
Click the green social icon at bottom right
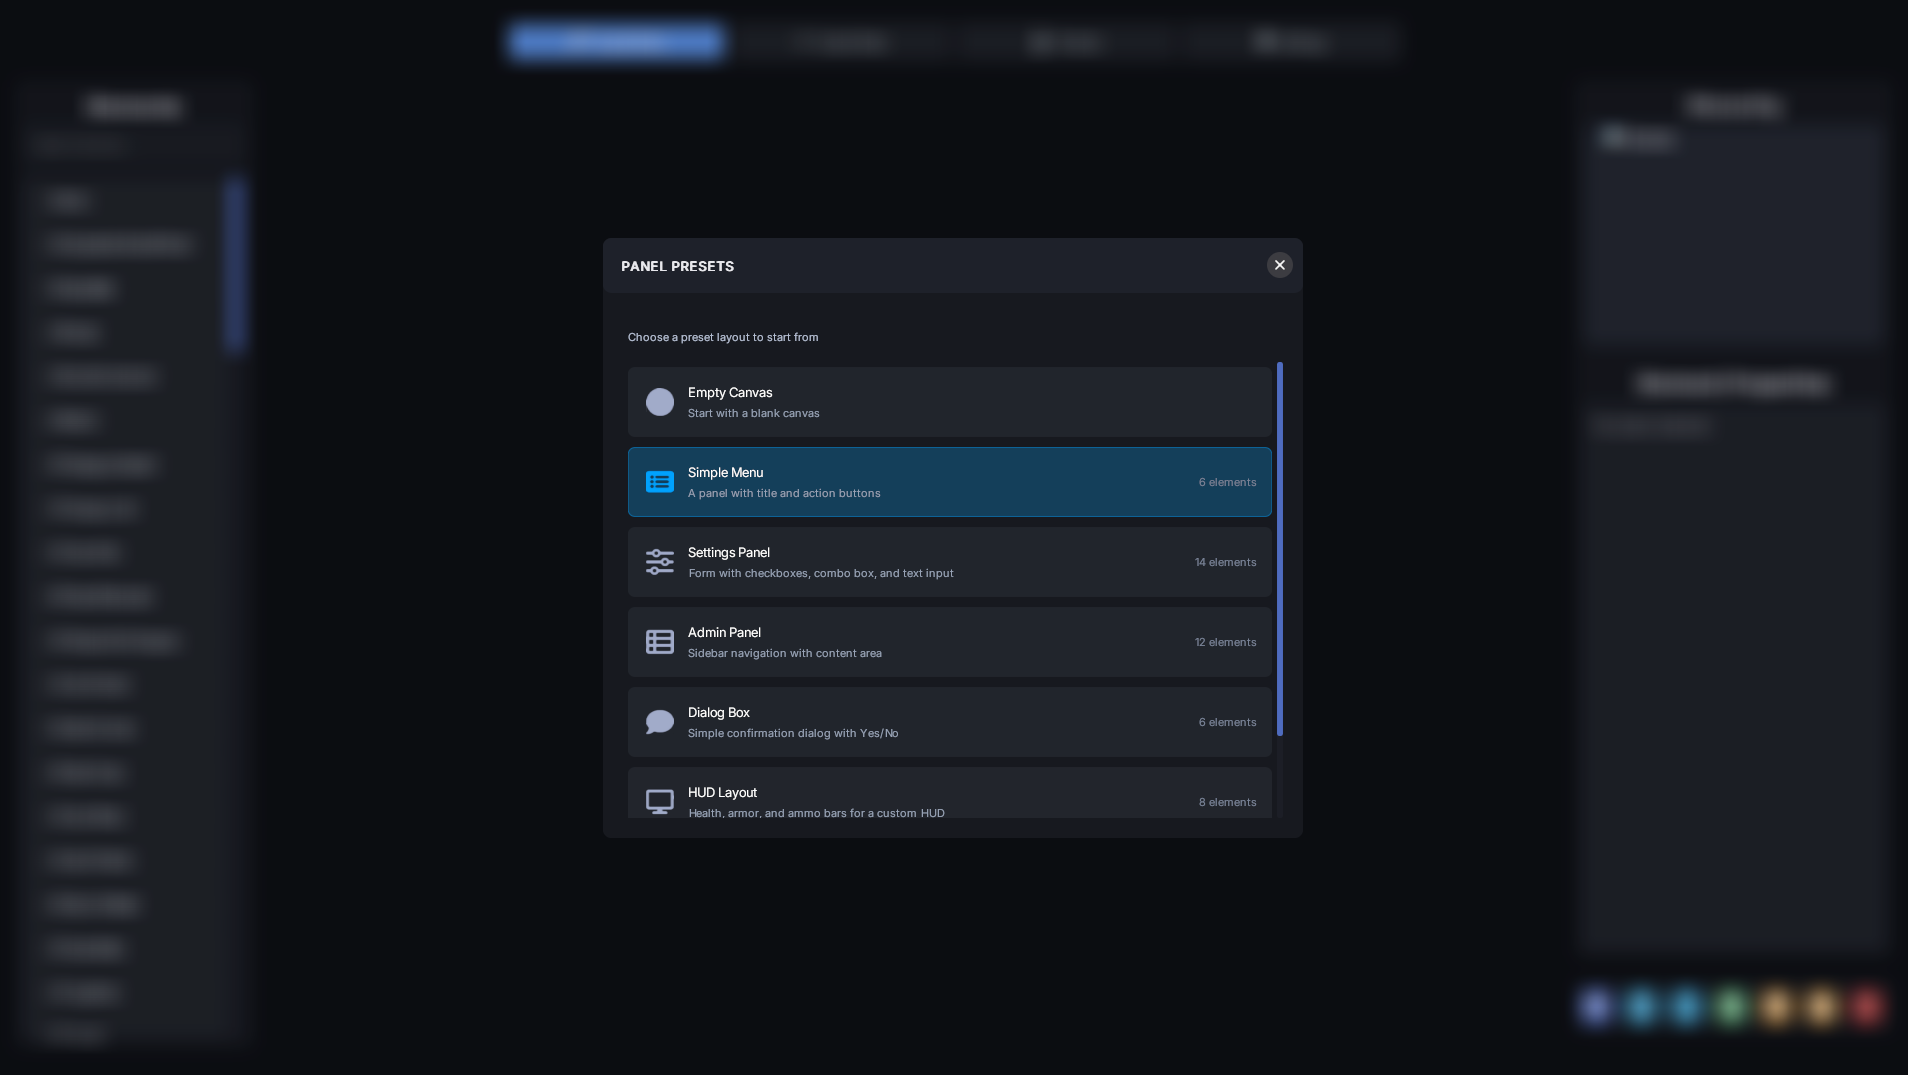tap(1732, 1007)
